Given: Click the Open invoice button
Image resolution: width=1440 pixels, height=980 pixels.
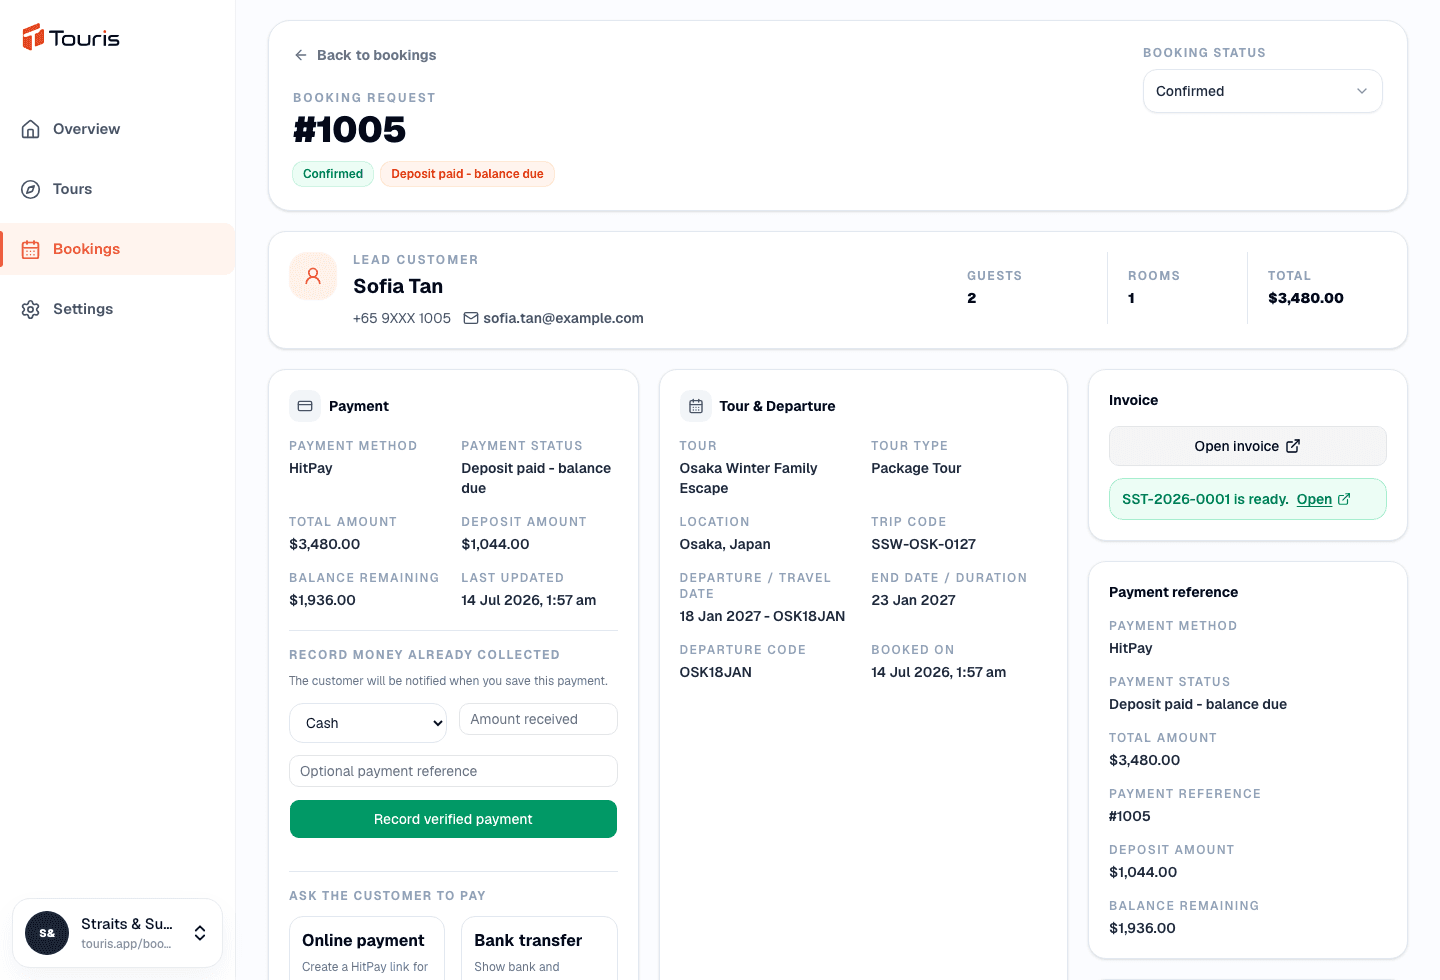Looking at the screenshot, I should [x=1248, y=446].
